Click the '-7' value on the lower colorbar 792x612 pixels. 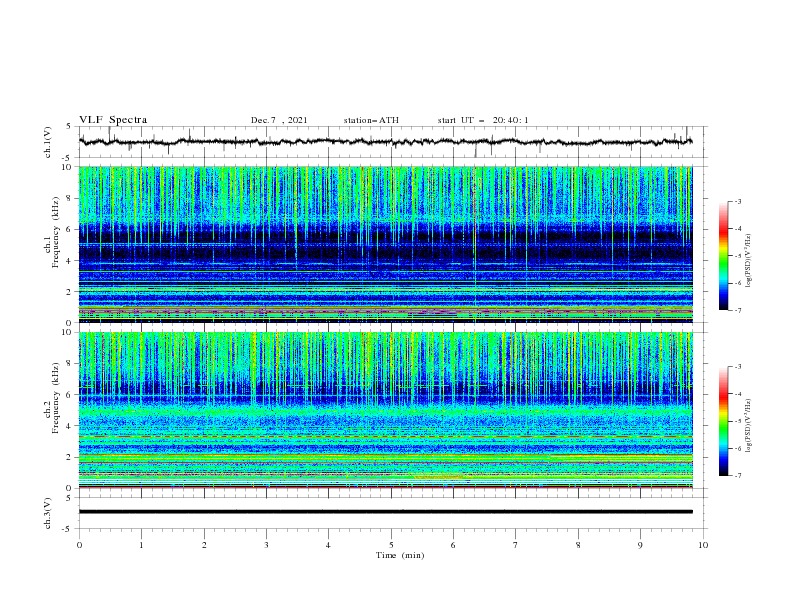point(738,476)
